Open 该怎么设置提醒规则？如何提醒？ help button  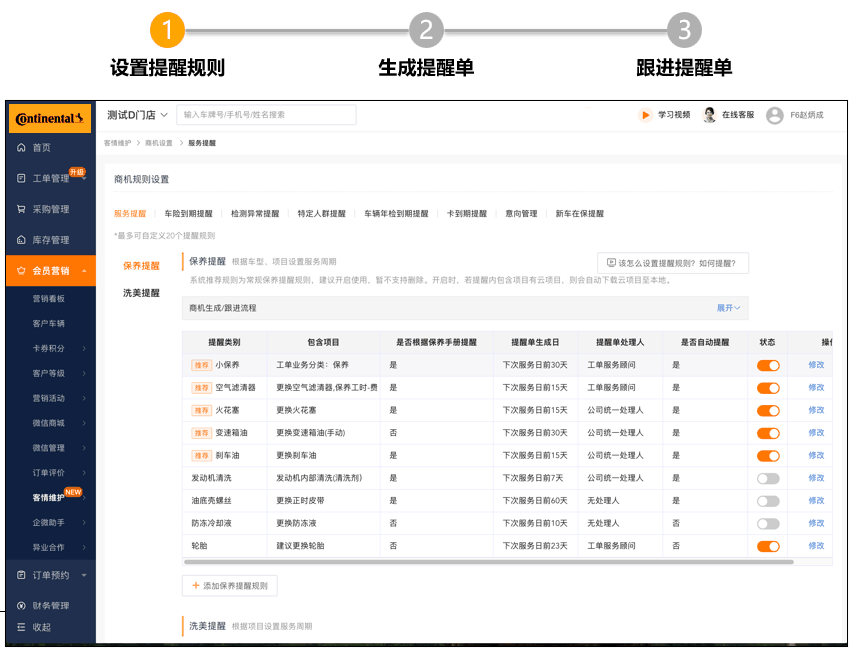pyautogui.click(x=673, y=263)
